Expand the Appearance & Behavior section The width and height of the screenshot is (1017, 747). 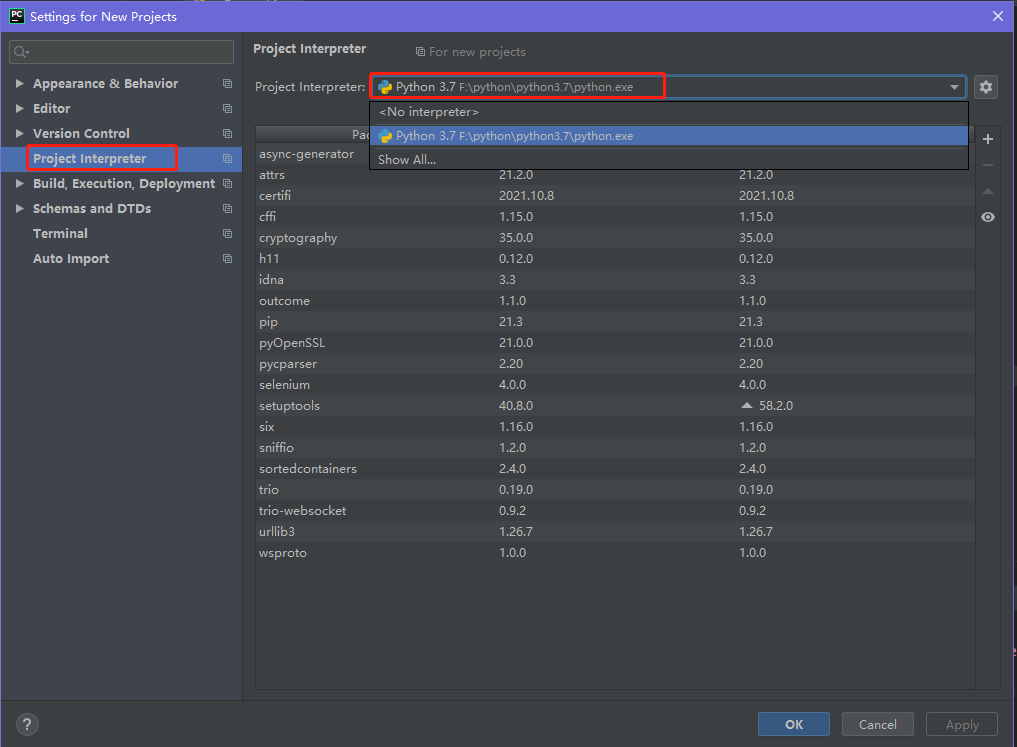(19, 84)
